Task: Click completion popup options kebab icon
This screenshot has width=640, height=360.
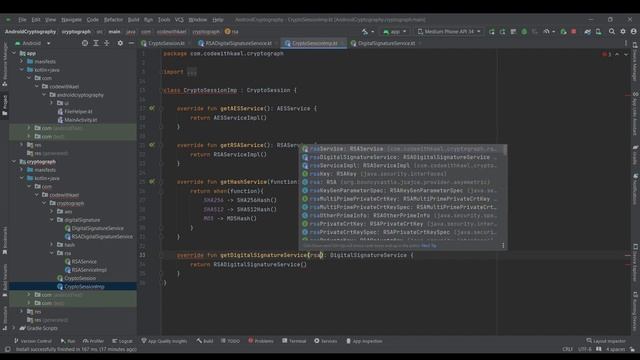Action: point(503,245)
